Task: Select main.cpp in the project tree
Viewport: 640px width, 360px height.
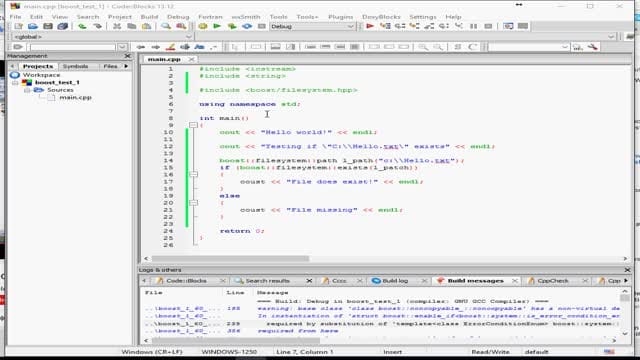Action: (x=76, y=97)
